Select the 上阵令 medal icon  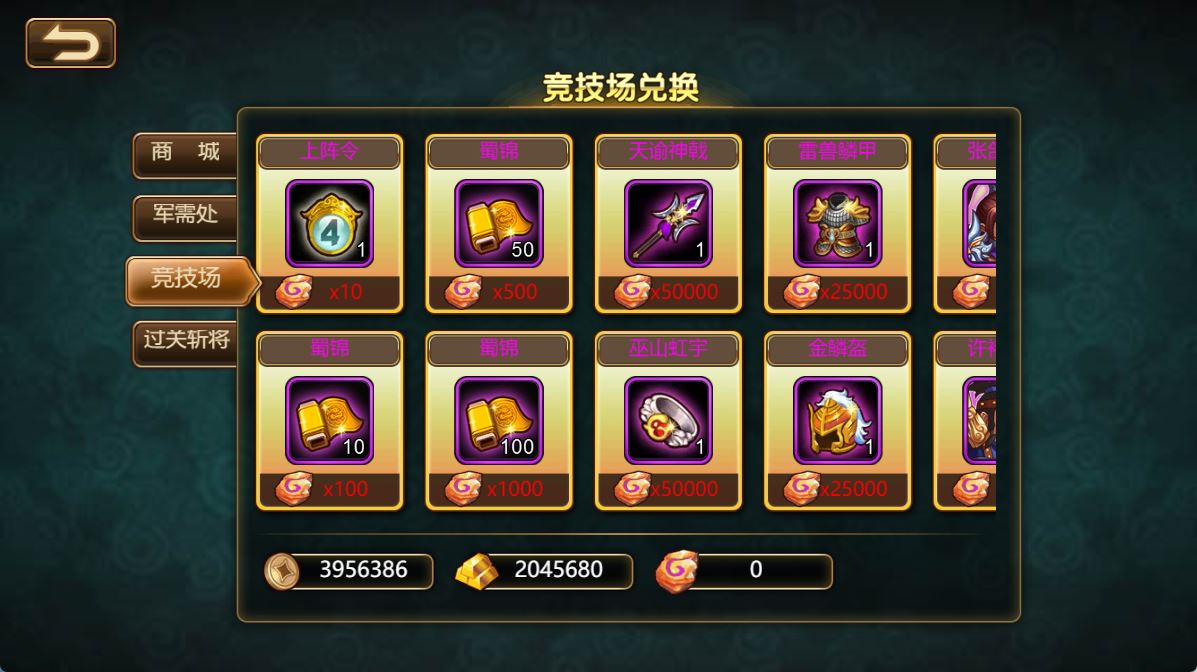(x=329, y=223)
